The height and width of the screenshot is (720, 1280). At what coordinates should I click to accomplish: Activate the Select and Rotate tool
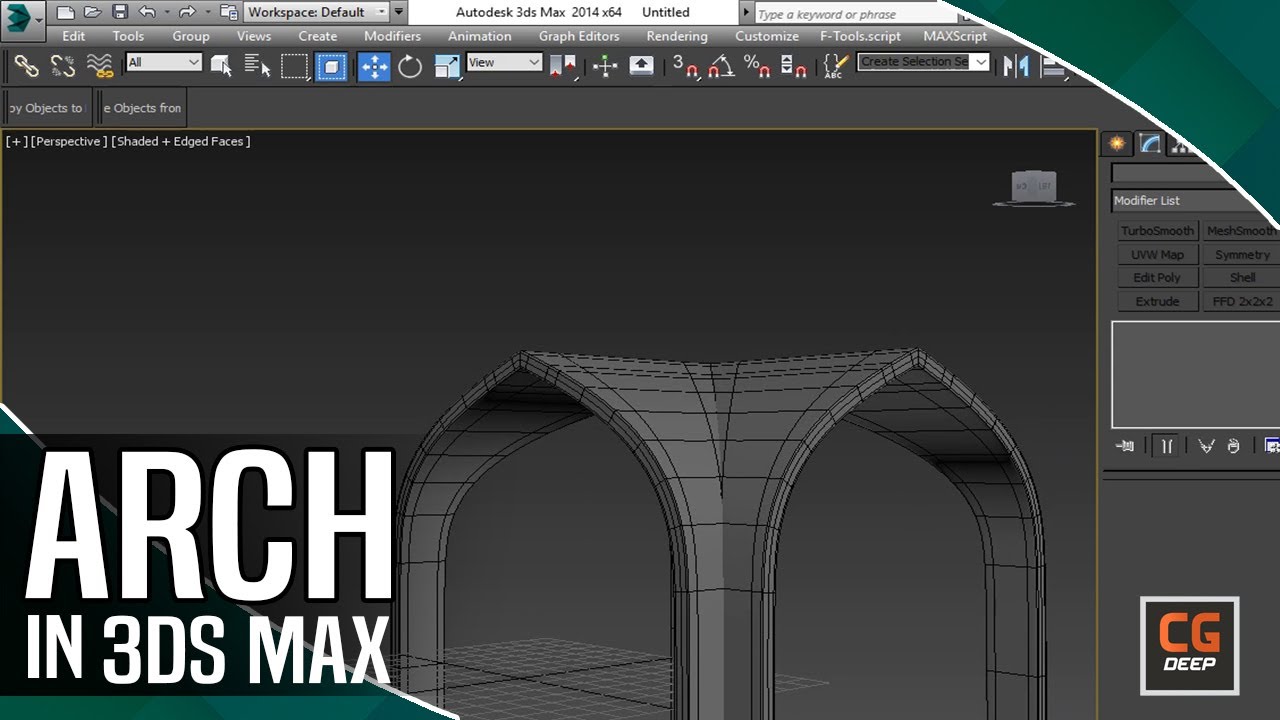[x=410, y=66]
